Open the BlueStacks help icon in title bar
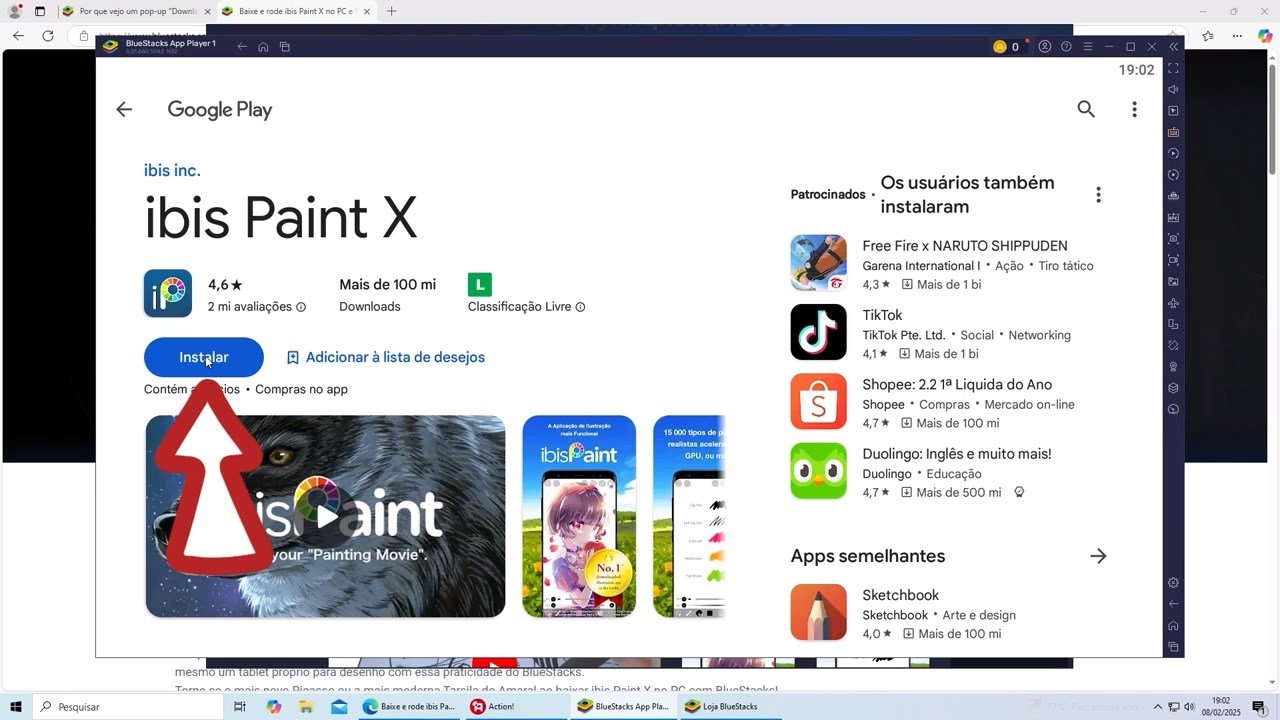 click(1066, 46)
